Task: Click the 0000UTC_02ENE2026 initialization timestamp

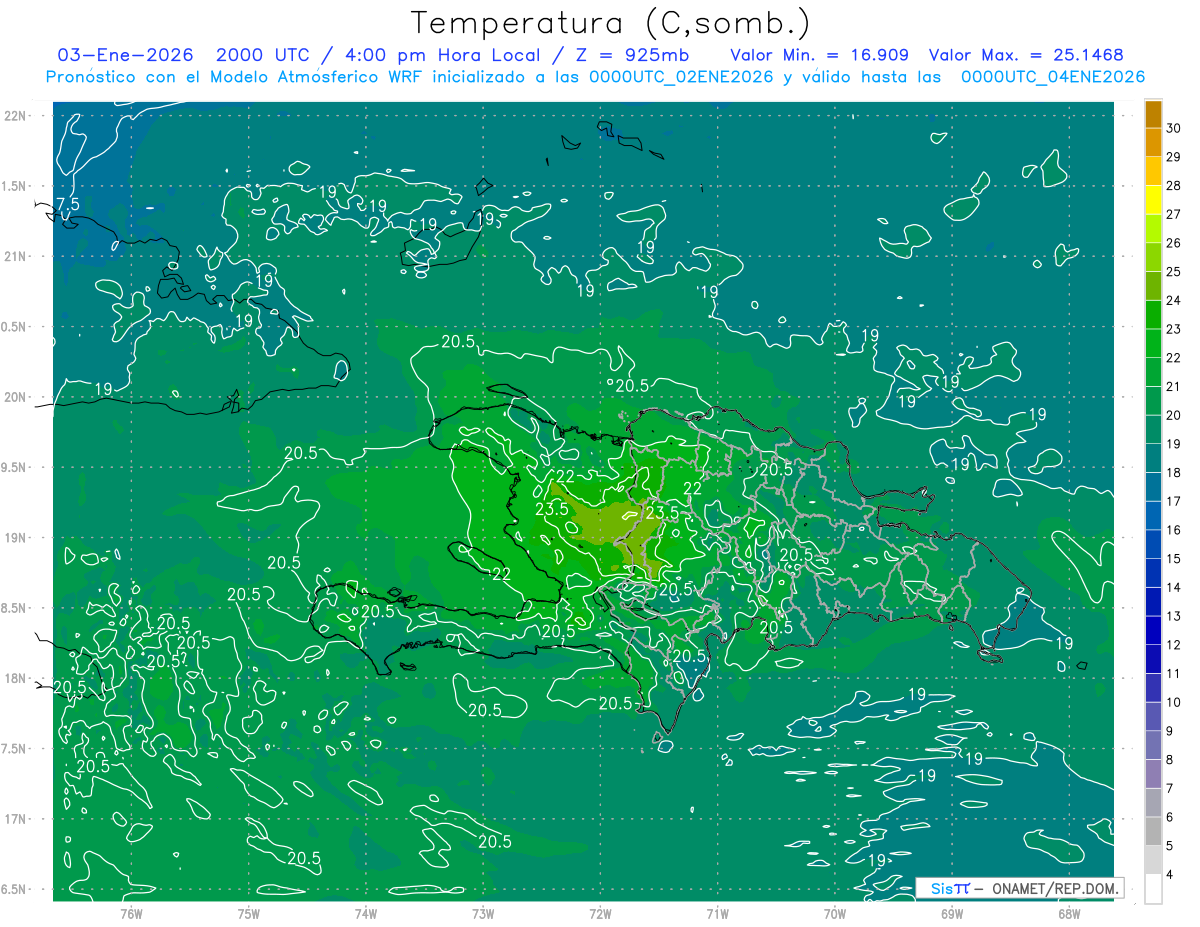Action: click(x=681, y=77)
